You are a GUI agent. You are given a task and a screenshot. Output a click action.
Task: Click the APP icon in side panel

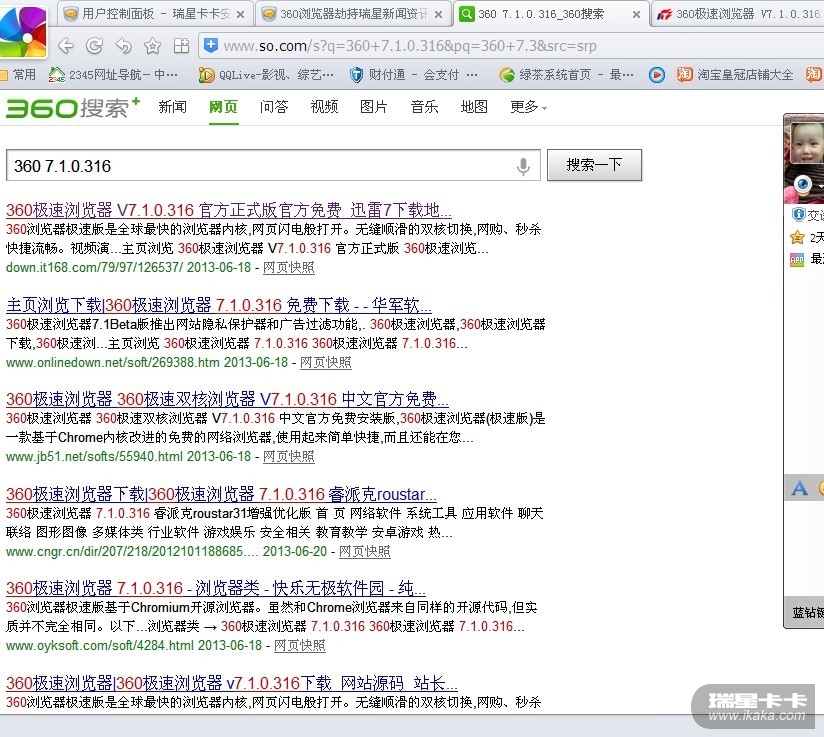[x=797, y=260]
